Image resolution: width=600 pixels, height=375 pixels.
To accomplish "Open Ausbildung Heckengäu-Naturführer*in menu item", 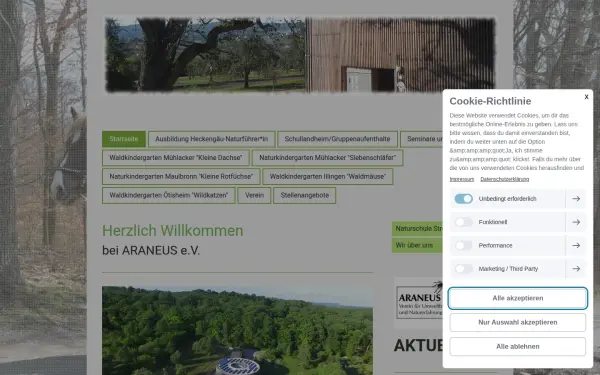I will 212,139.
